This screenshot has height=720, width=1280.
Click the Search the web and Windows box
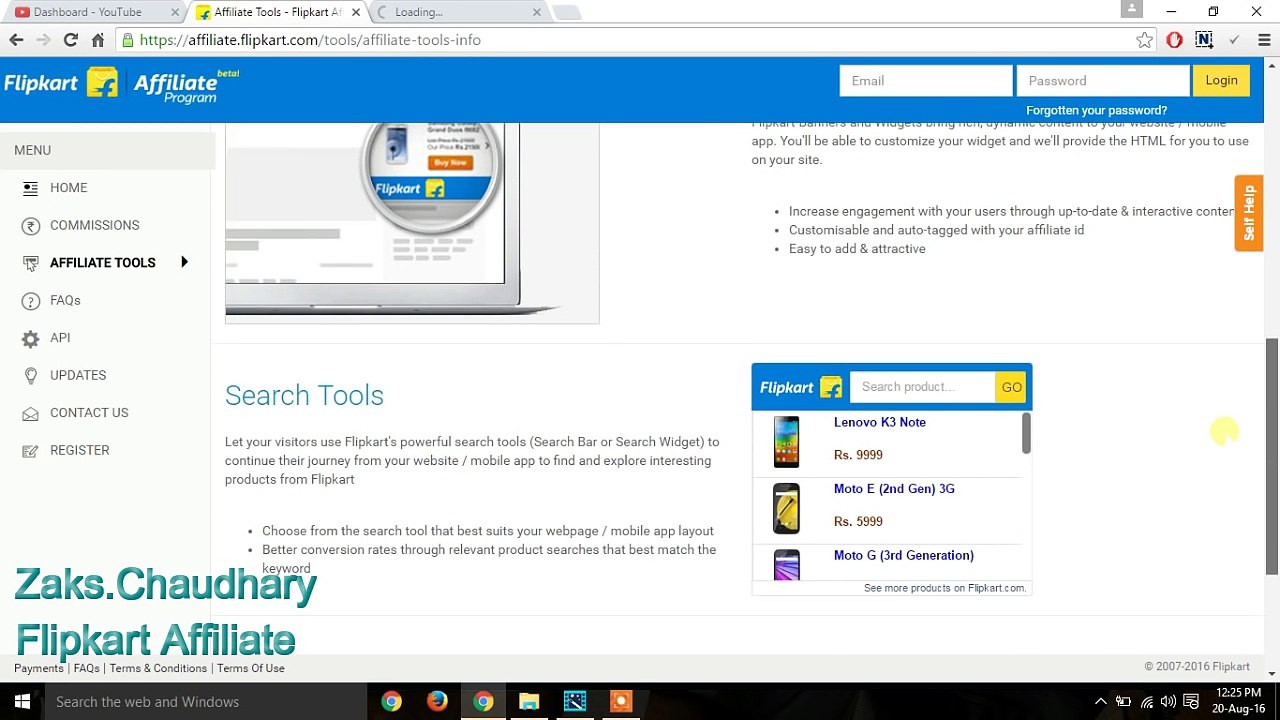point(205,702)
